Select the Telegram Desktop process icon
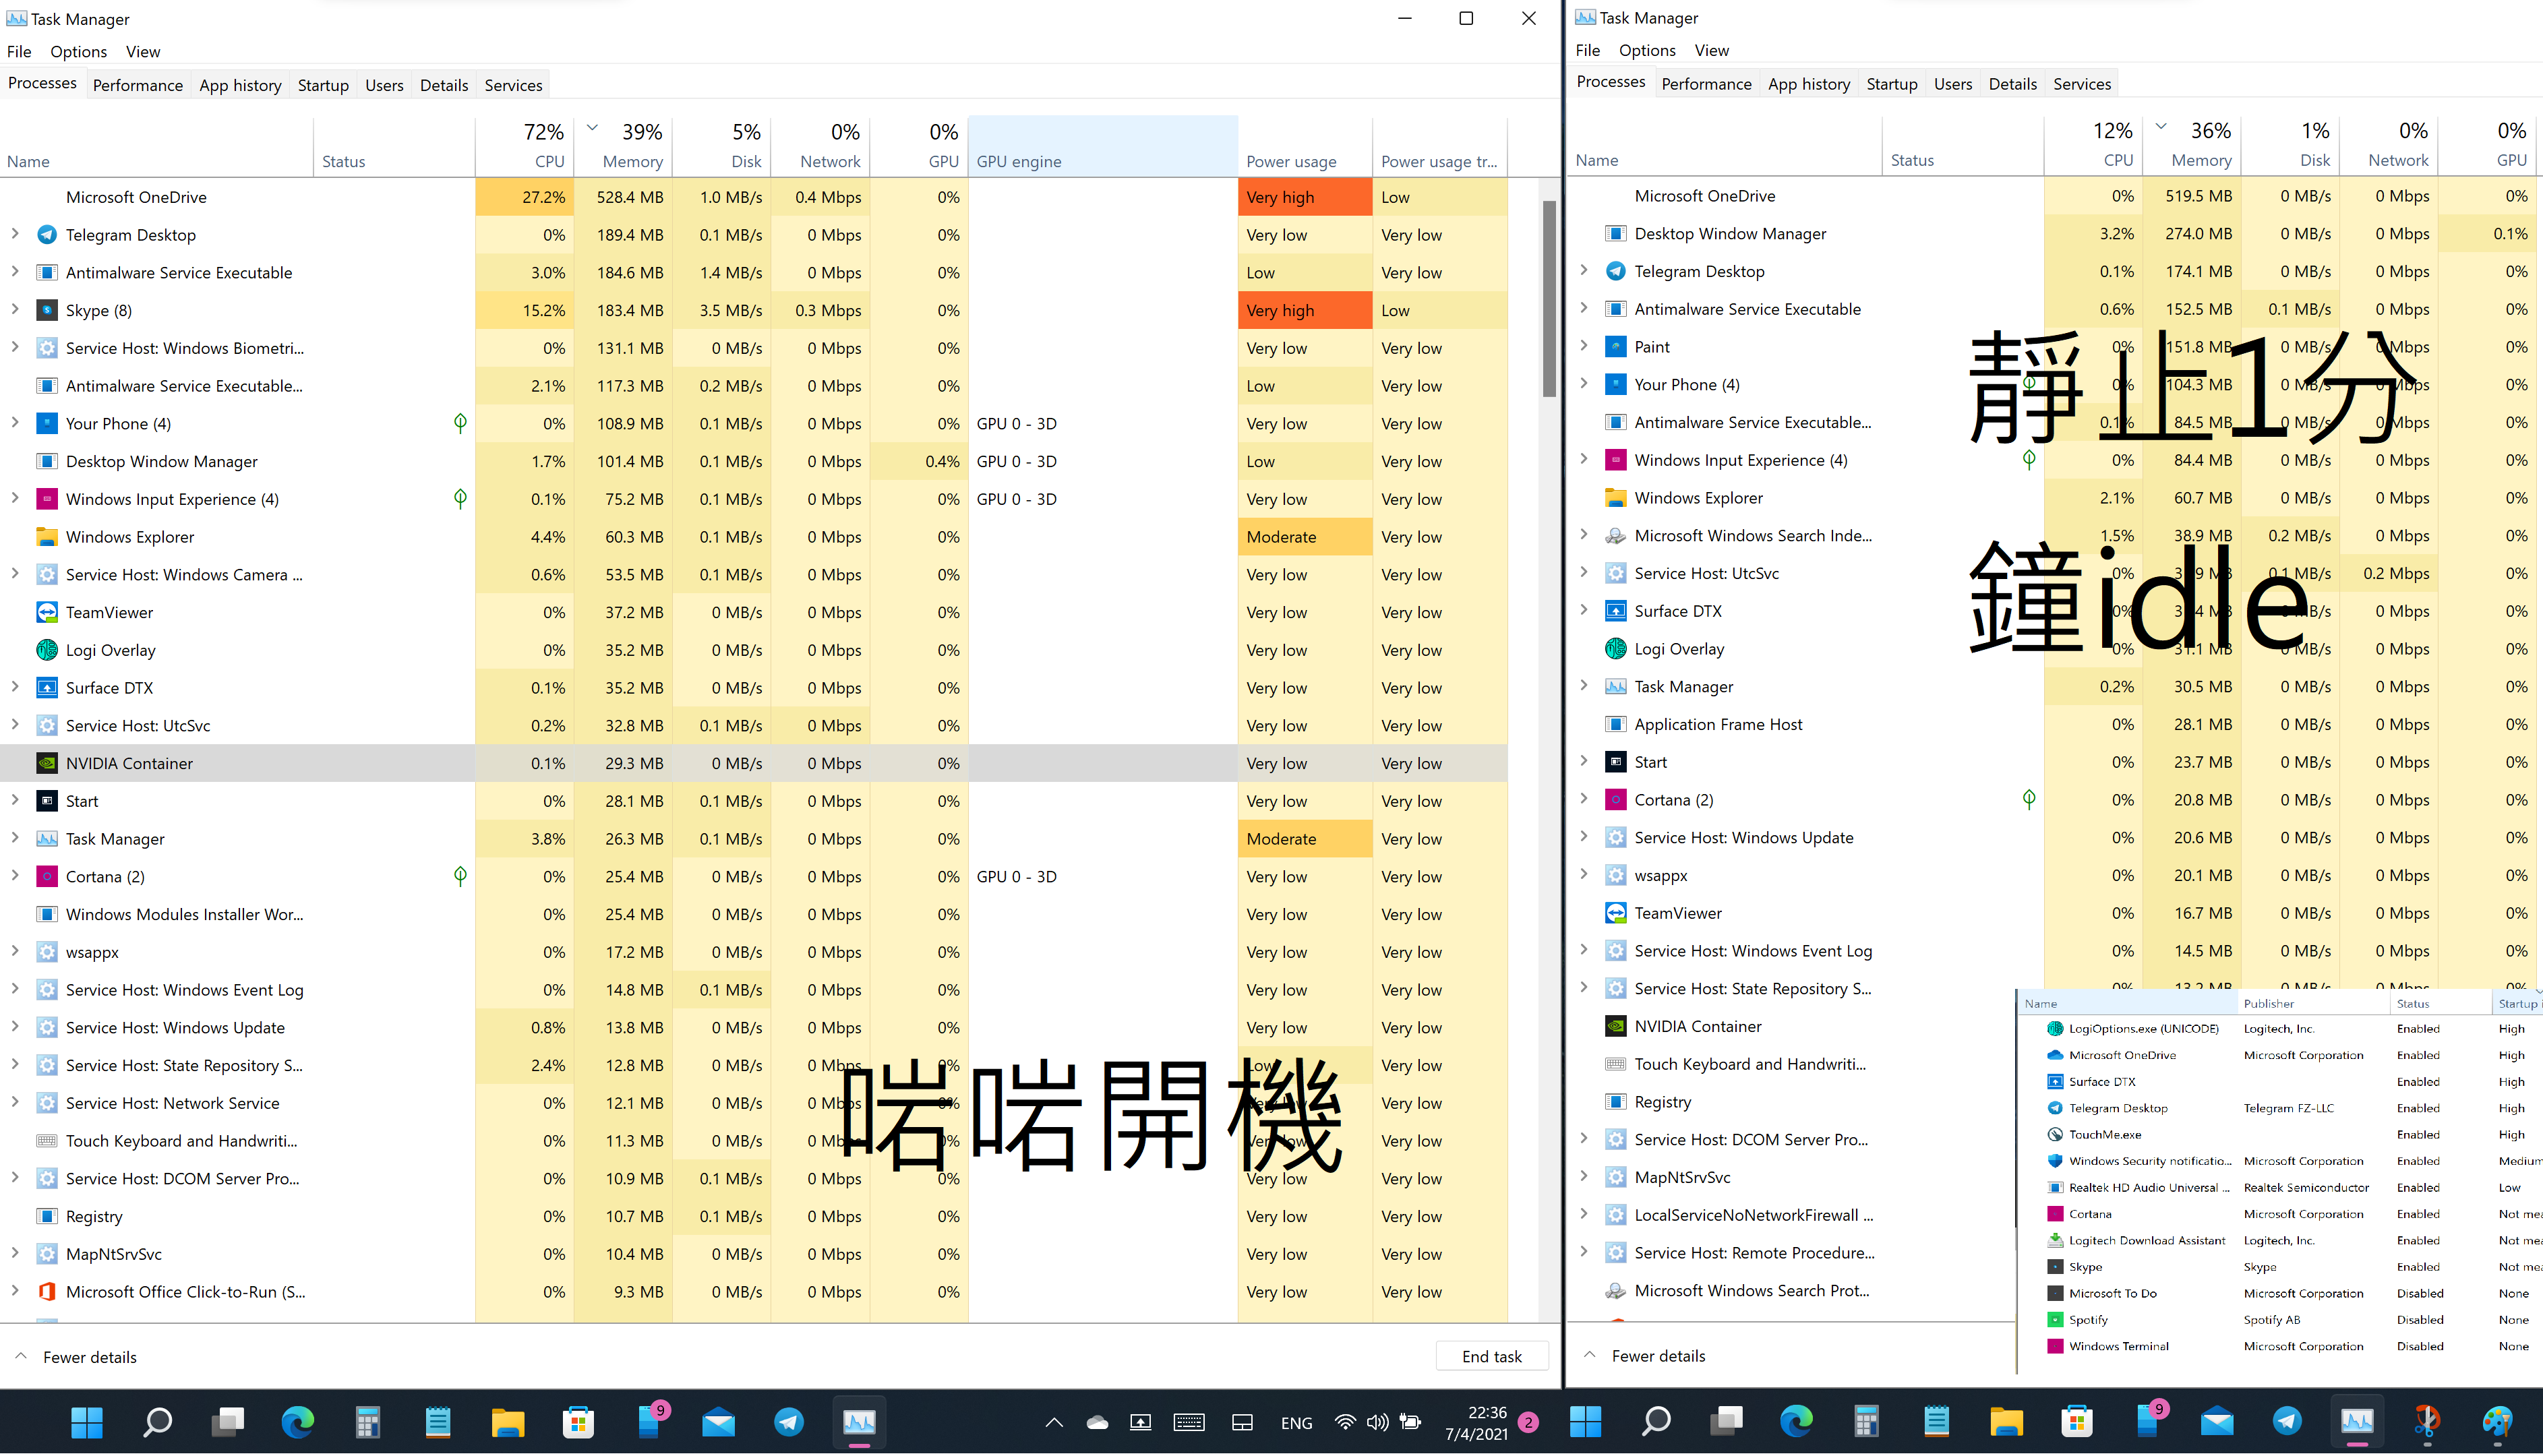The width and height of the screenshot is (2543, 1456). (47, 234)
